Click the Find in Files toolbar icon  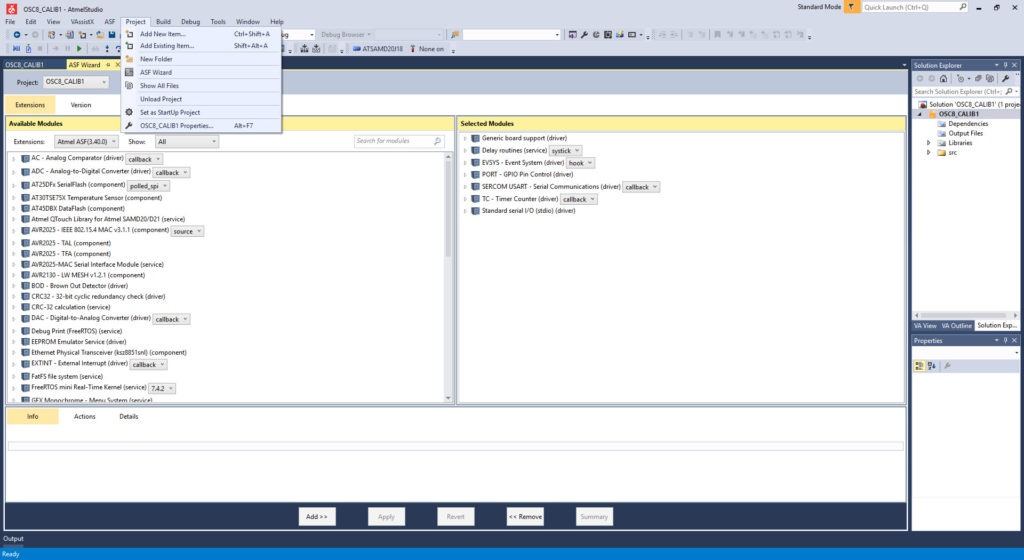(455, 35)
